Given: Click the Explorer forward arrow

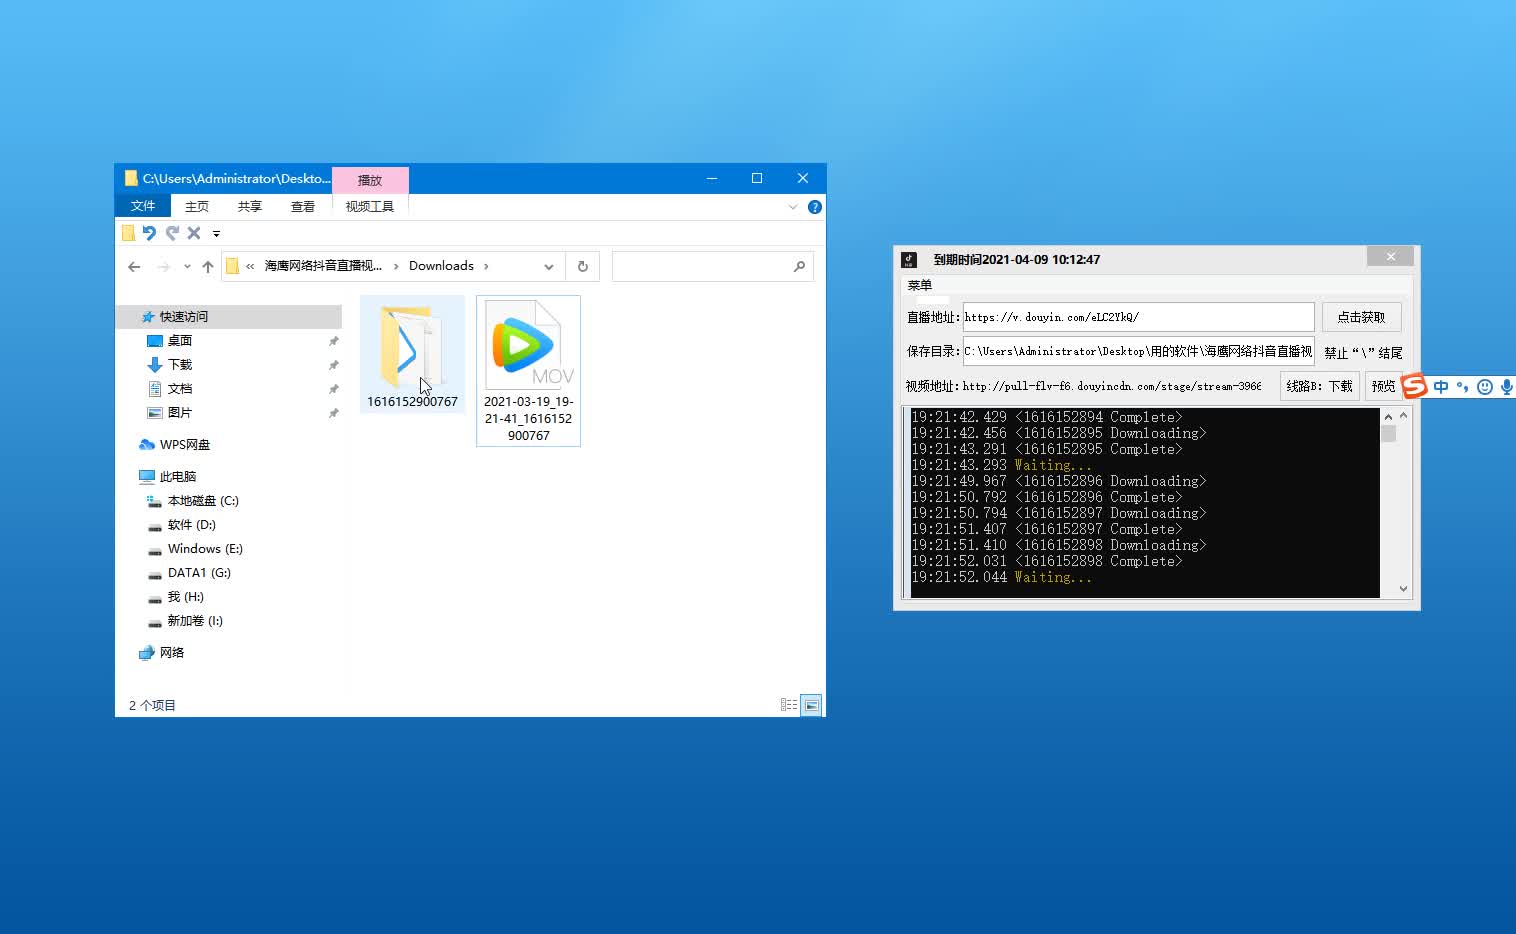Looking at the screenshot, I should 163,266.
